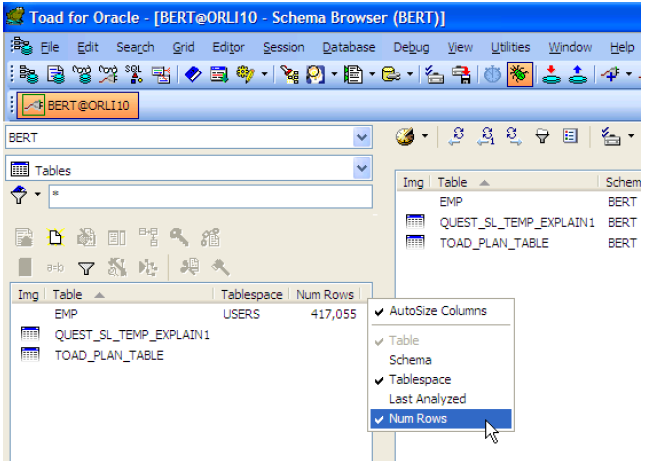Image resolution: width=645 pixels, height=464 pixels.
Task: Click the gear with pencil icon
Action: (246, 74)
